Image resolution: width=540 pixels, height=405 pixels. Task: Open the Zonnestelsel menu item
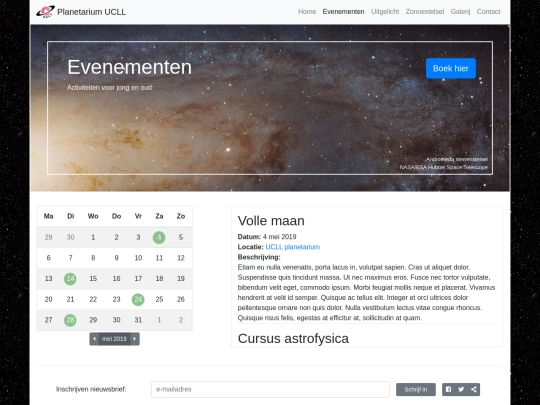click(425, 12)
